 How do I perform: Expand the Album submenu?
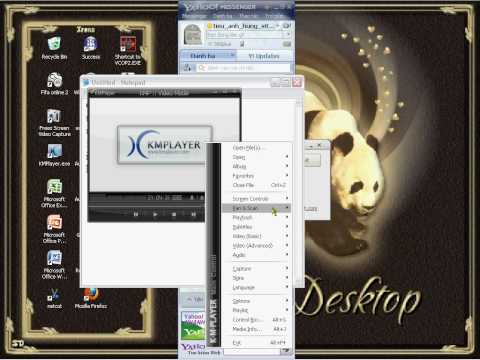256,166
